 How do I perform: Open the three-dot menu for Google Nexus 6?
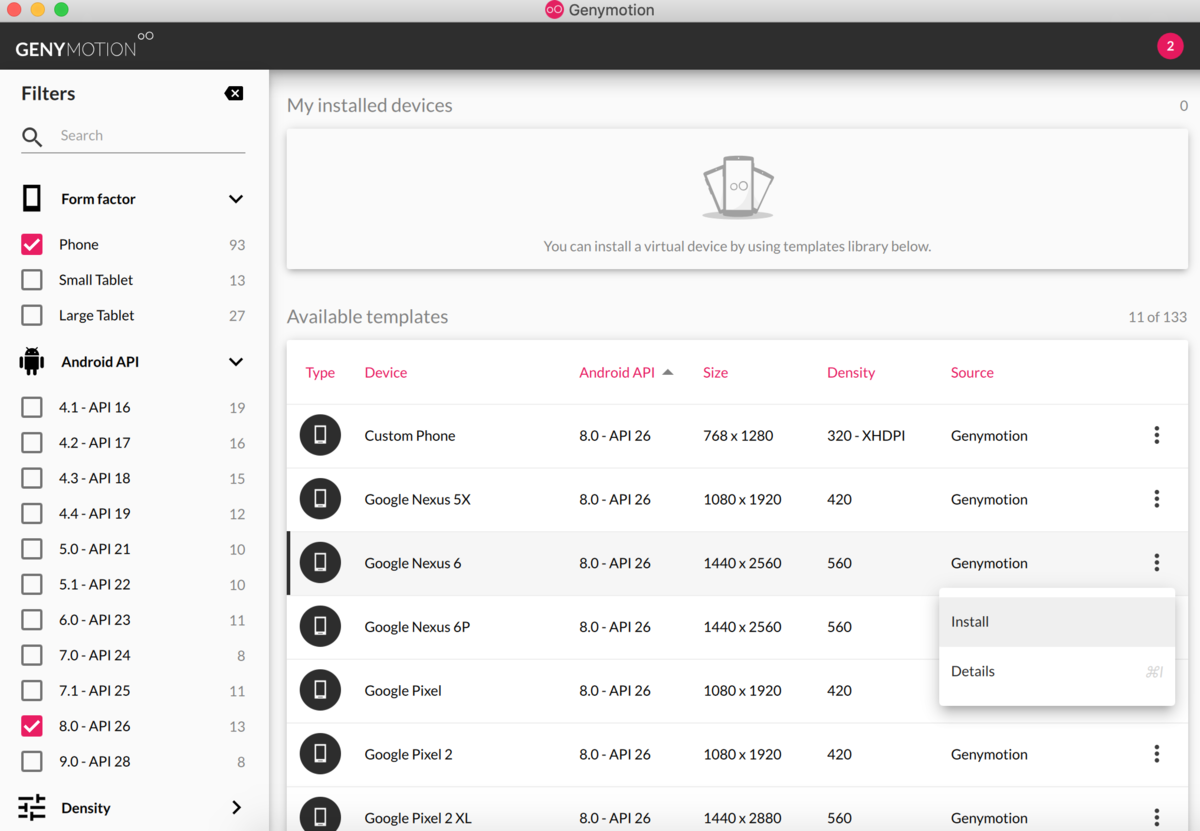pos(1157,563)
